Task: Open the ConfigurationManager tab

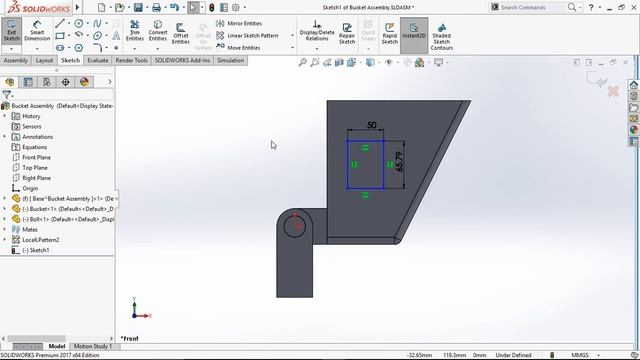Action: (x=47, y=82)
